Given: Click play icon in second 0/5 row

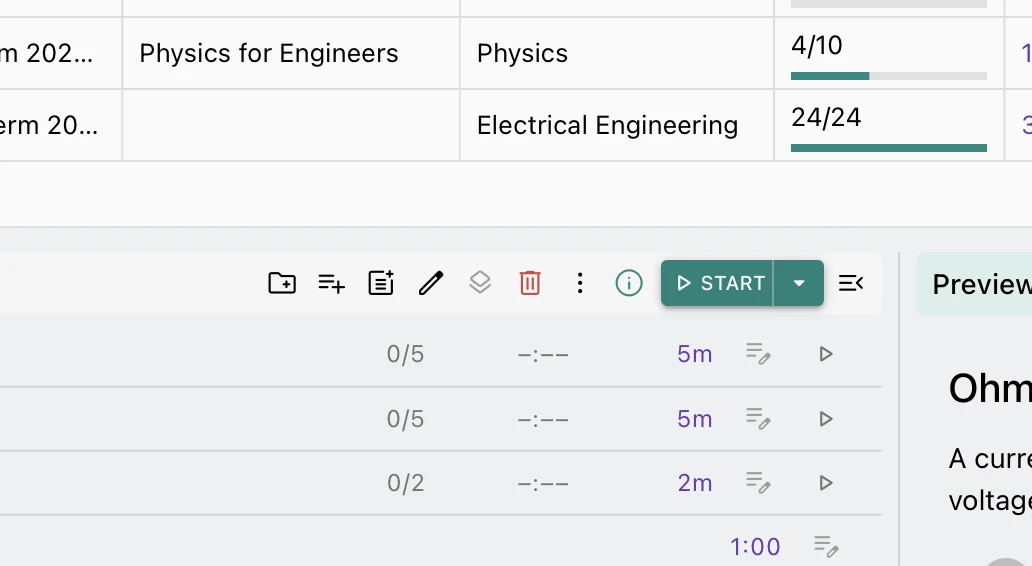Looking at the screenshot, I should click(826, 419).
